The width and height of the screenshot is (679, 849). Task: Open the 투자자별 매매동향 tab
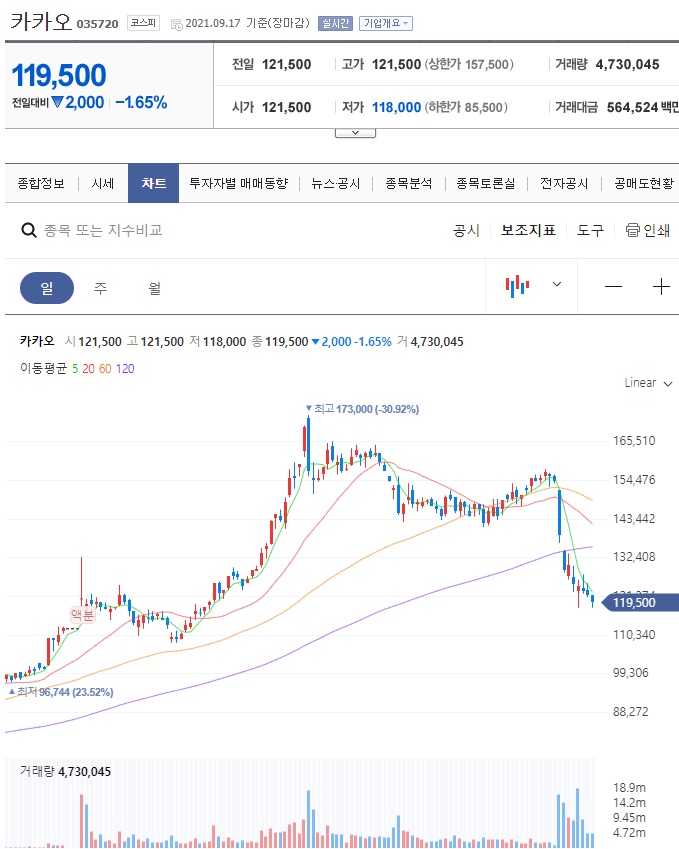[x=239, y=184]
